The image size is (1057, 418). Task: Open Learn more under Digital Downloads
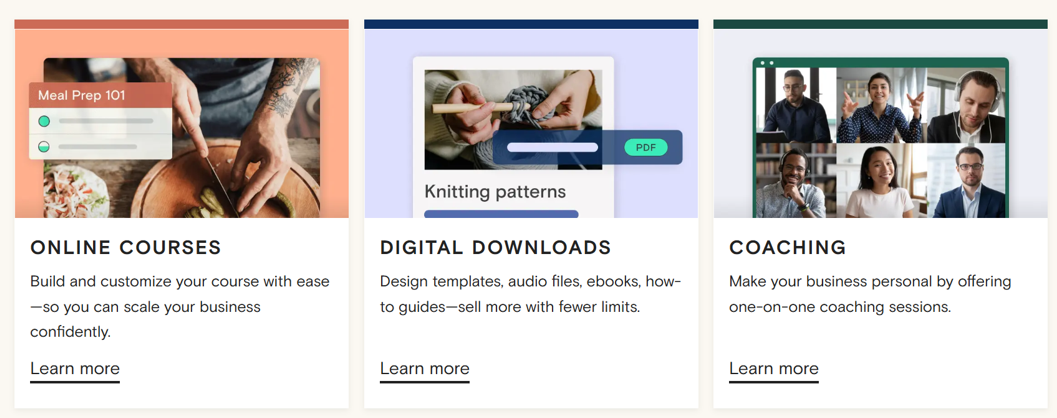coord(424,369)
